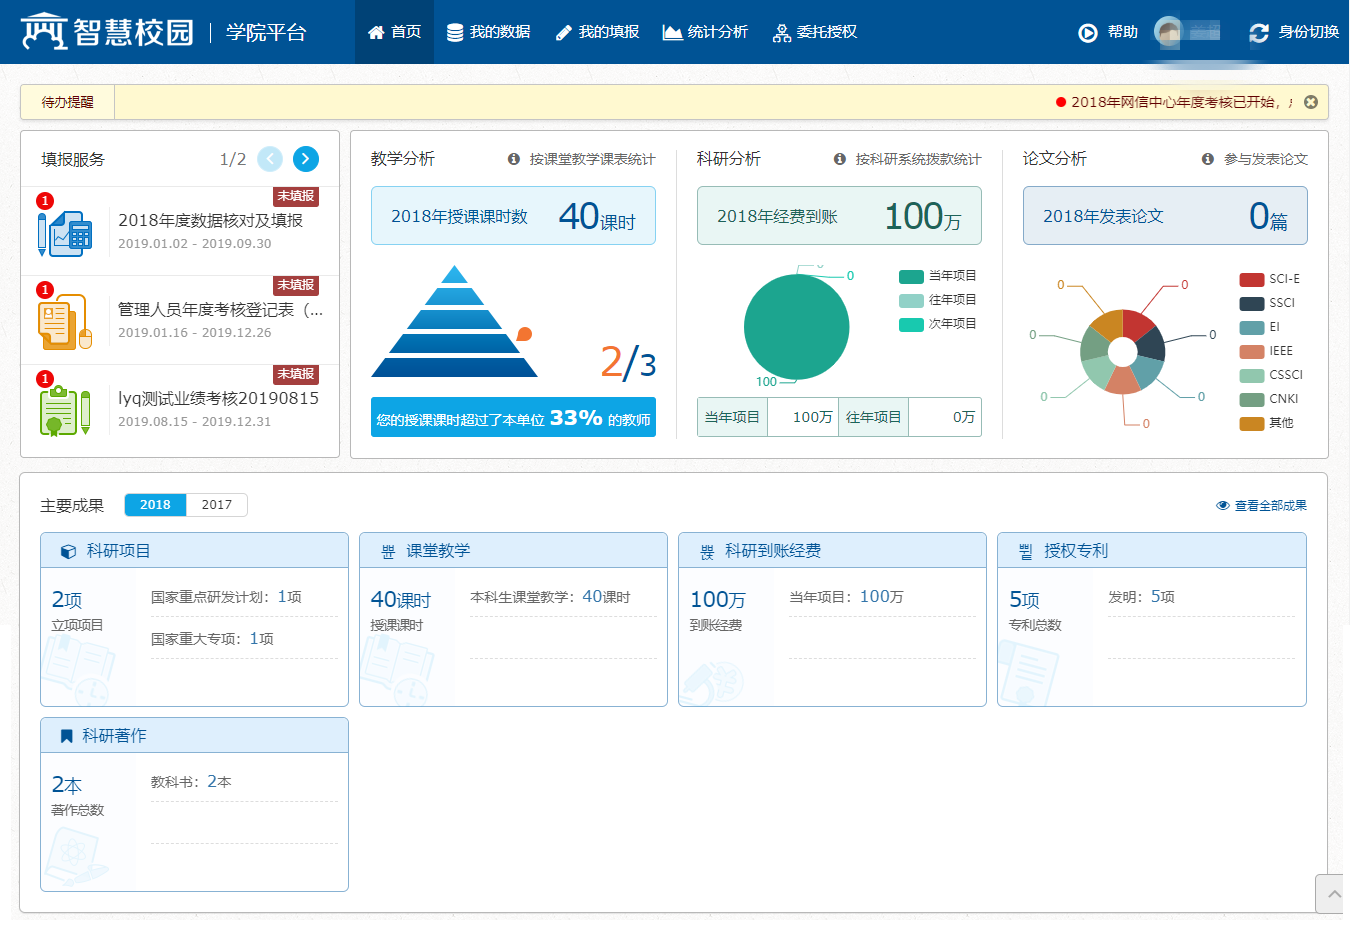Click the 帮助 help play icon
This screenshot has width=1350, height=927.
1088,33
